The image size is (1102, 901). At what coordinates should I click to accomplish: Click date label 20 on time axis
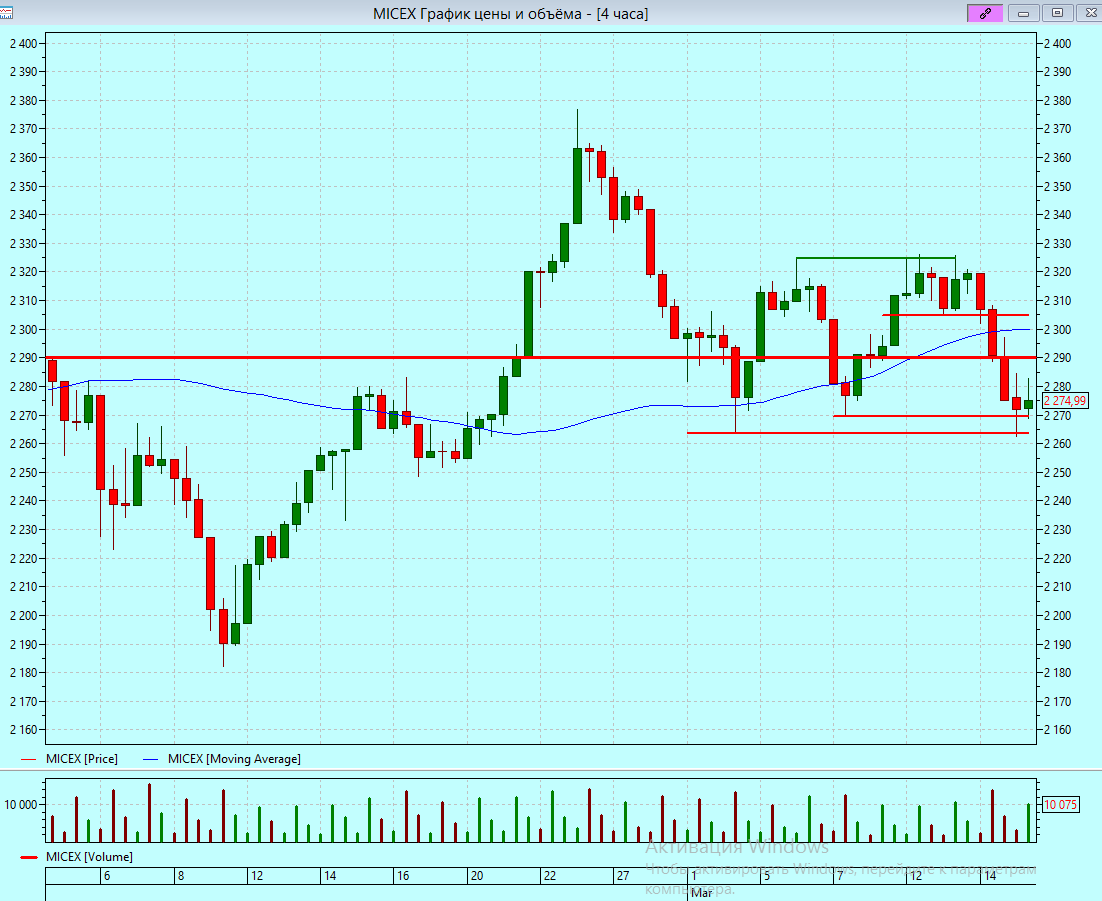[477, 876]
